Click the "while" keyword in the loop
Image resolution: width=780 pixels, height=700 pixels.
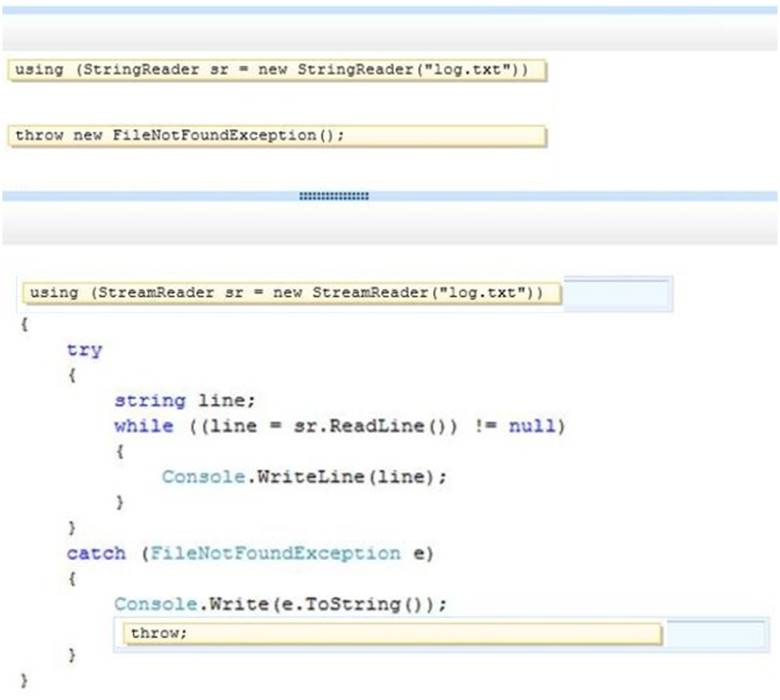point(137,426)
